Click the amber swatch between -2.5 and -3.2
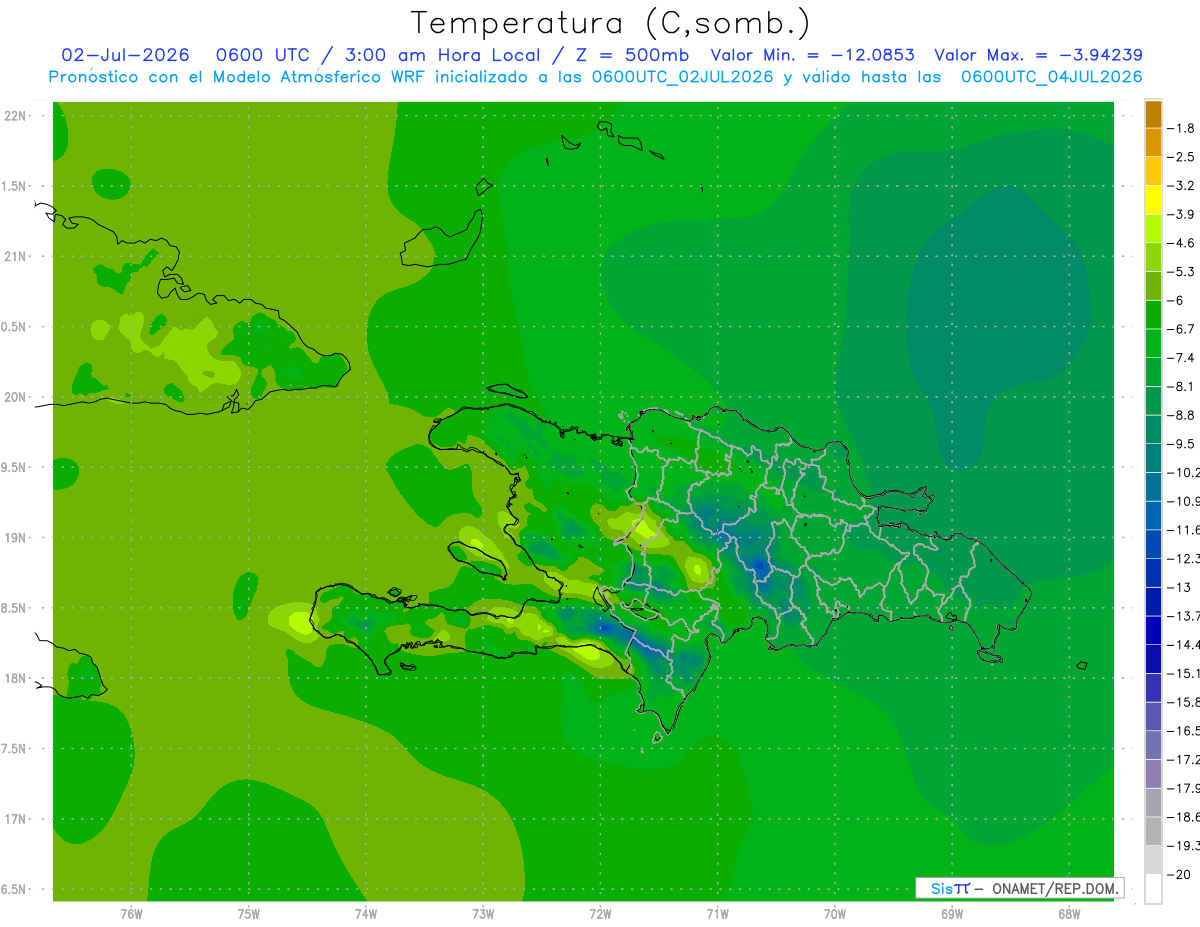Screen dimensions: 1200x927 1153,171
